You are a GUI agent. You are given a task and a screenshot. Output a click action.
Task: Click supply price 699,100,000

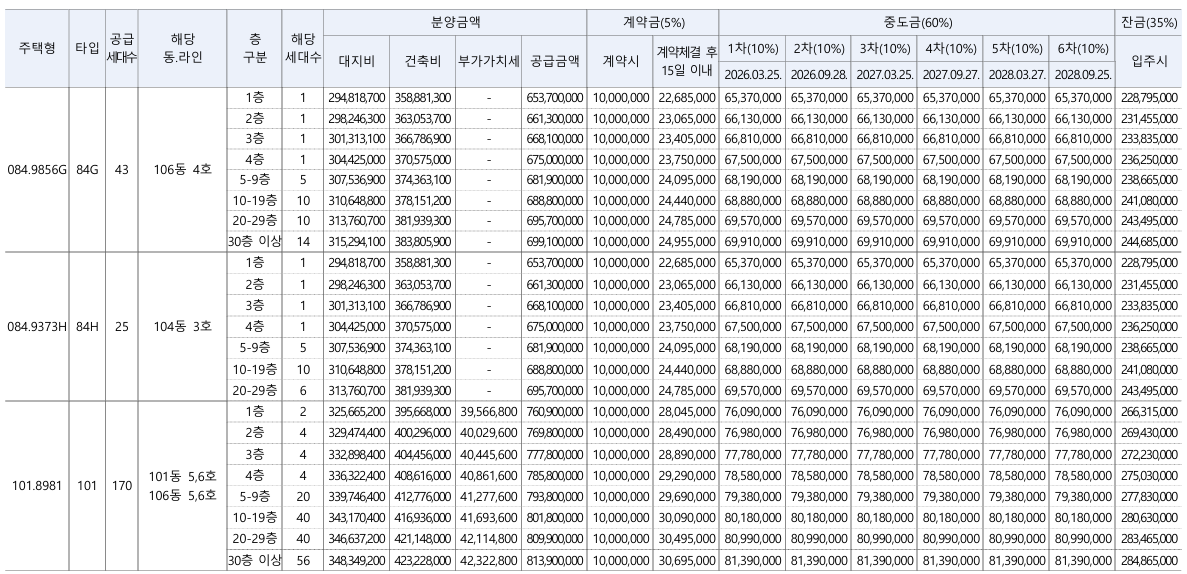coord(553,242)
